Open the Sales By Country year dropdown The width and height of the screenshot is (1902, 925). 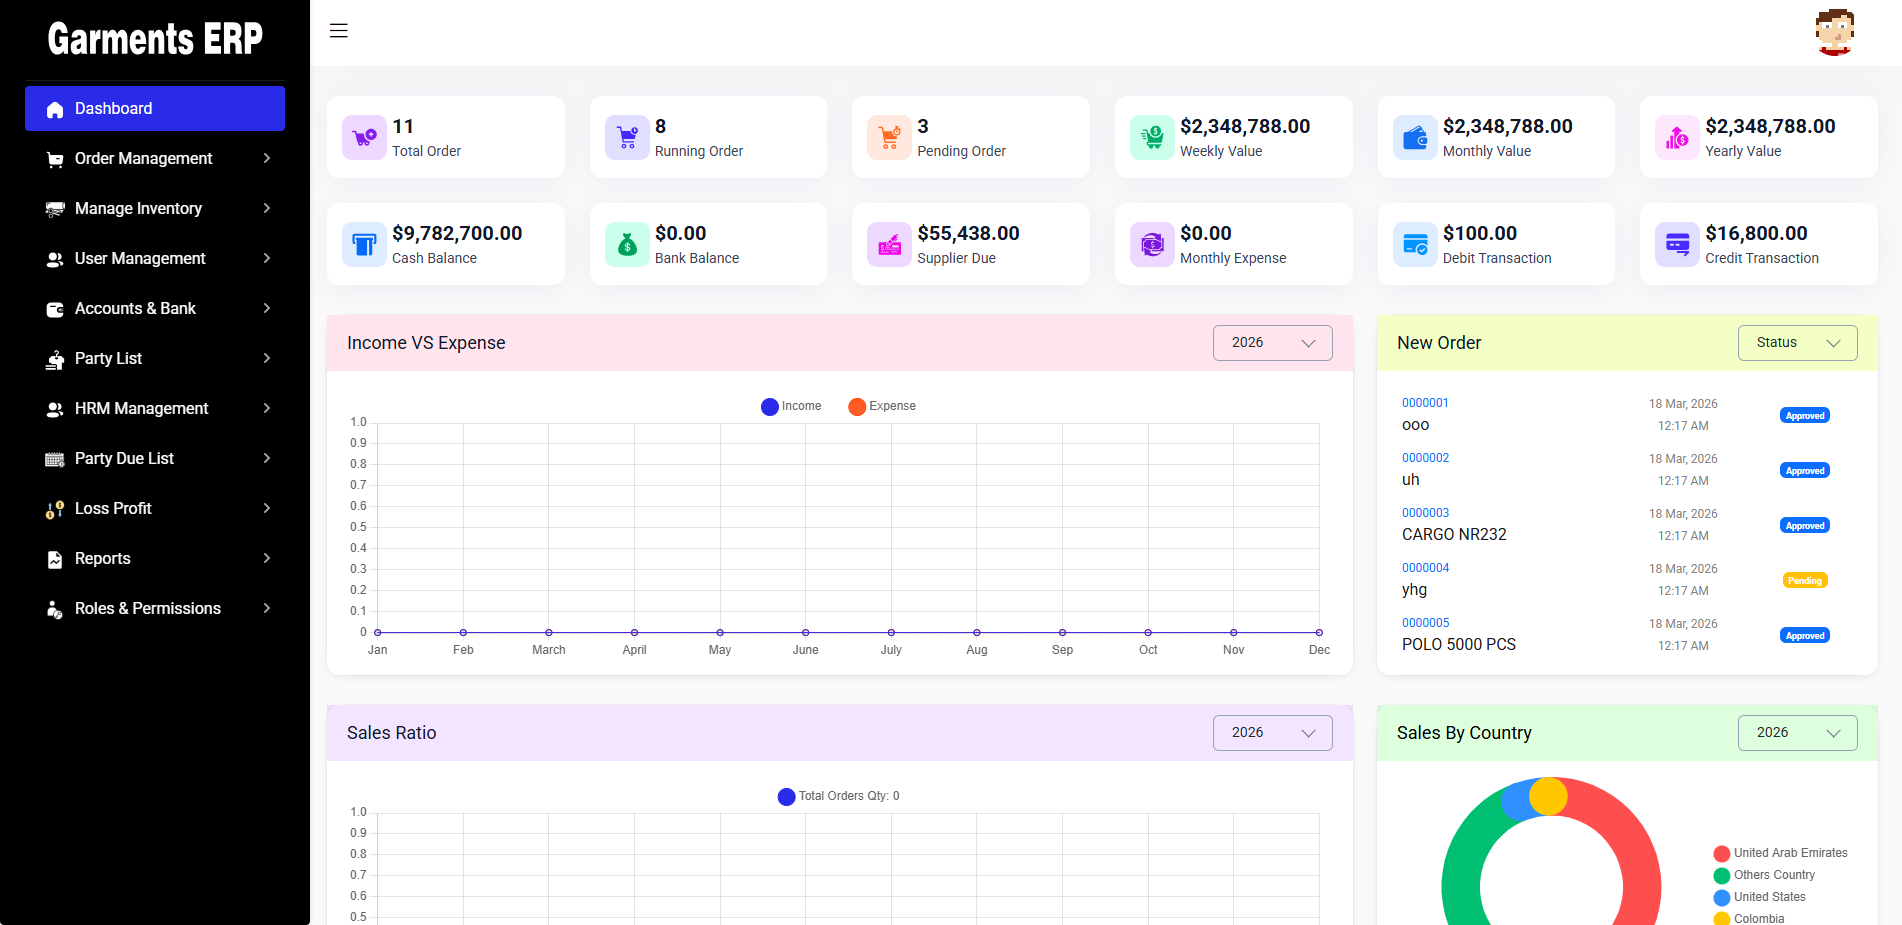[1797, 733]
